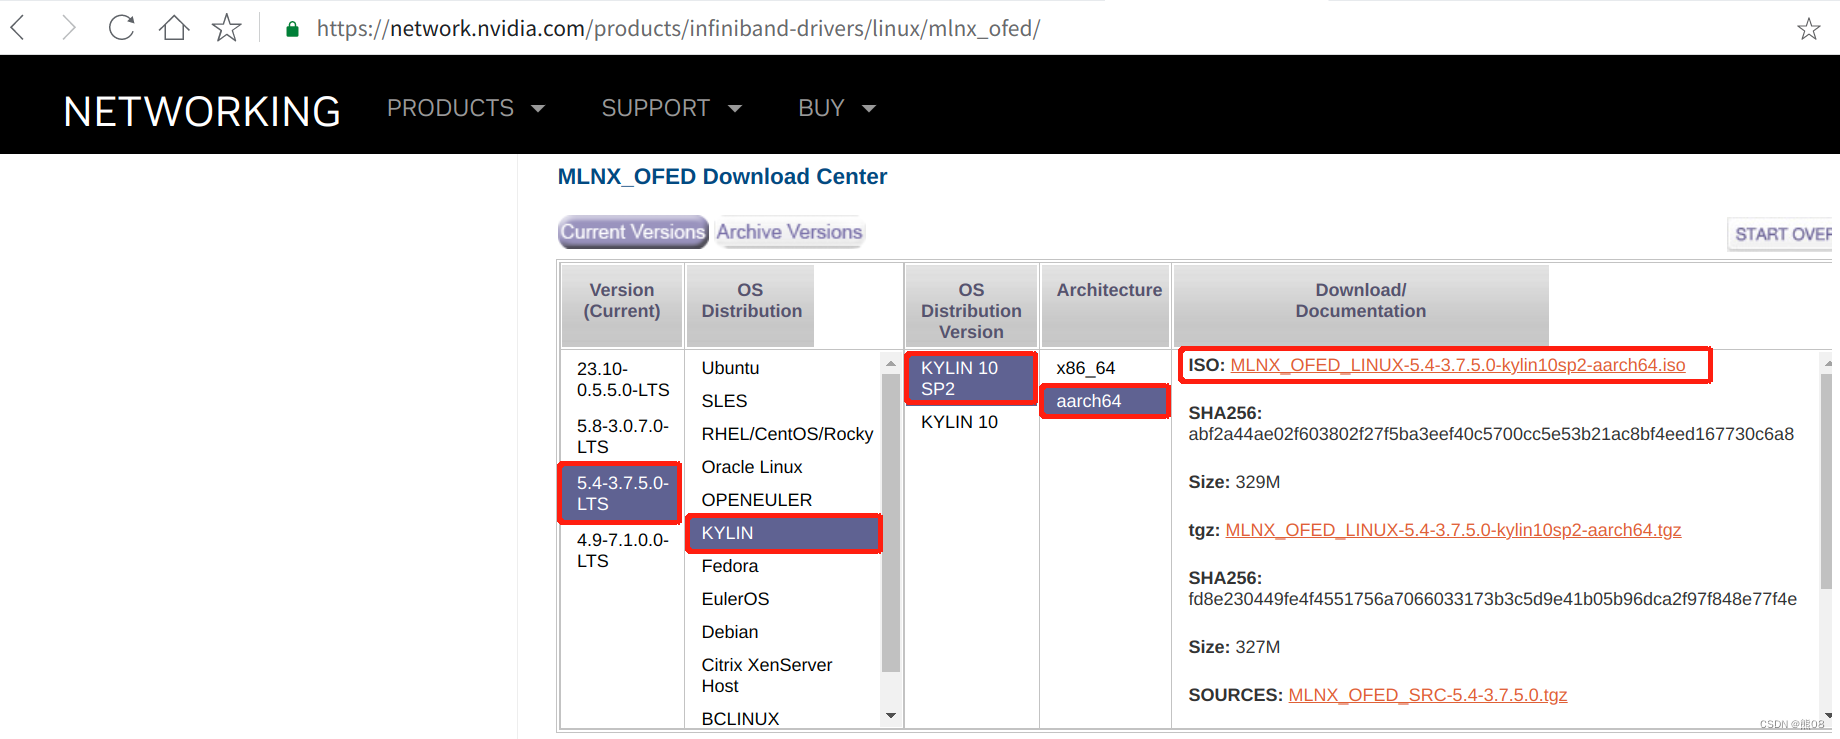Reload the page with refresh icon

click(x=121, y=27)
